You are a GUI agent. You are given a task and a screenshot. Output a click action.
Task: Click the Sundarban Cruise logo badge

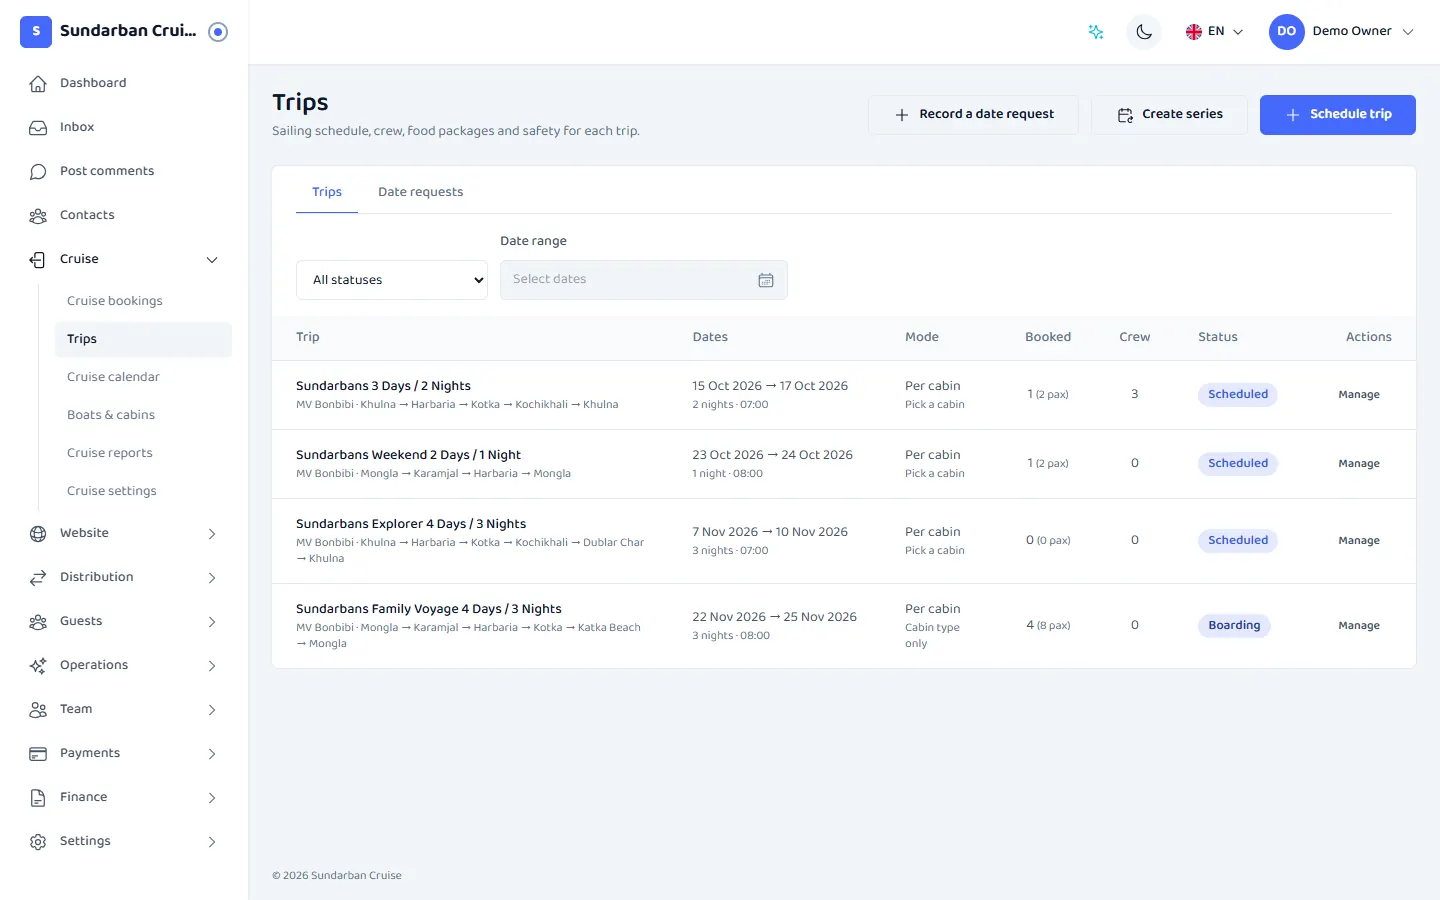[36, 31]
